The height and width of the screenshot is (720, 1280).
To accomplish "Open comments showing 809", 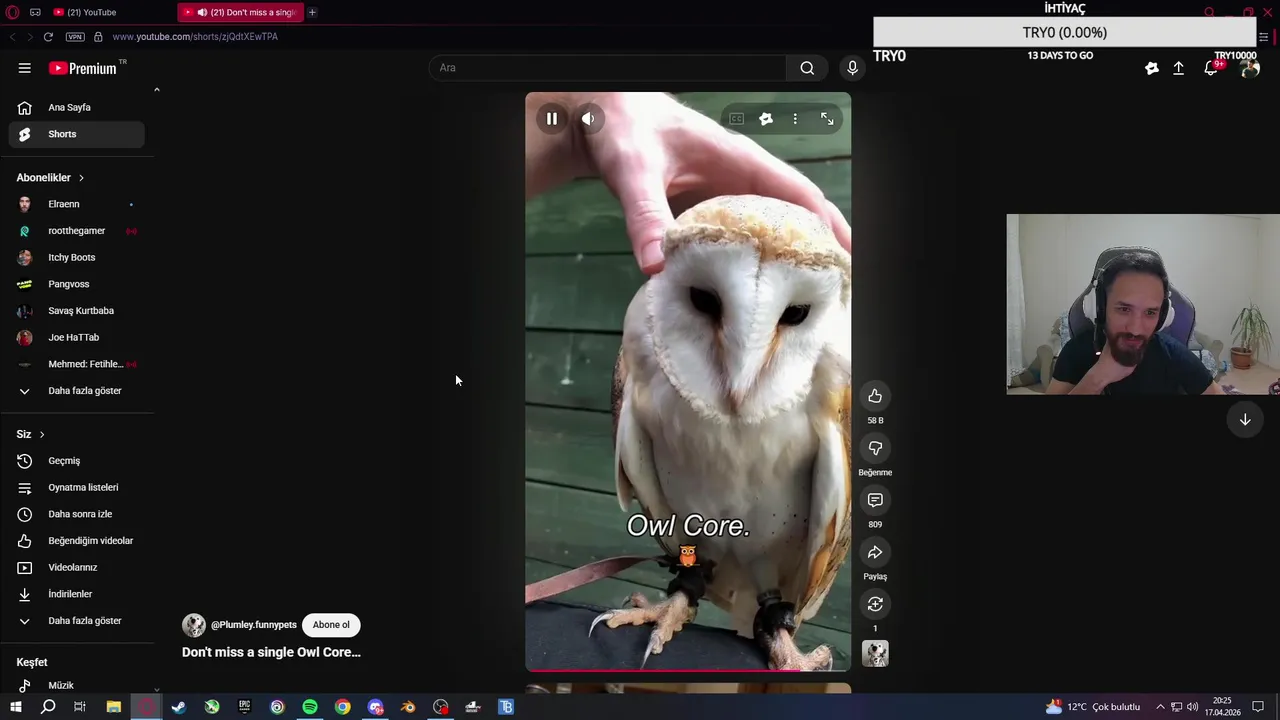I will coord(875,500).
